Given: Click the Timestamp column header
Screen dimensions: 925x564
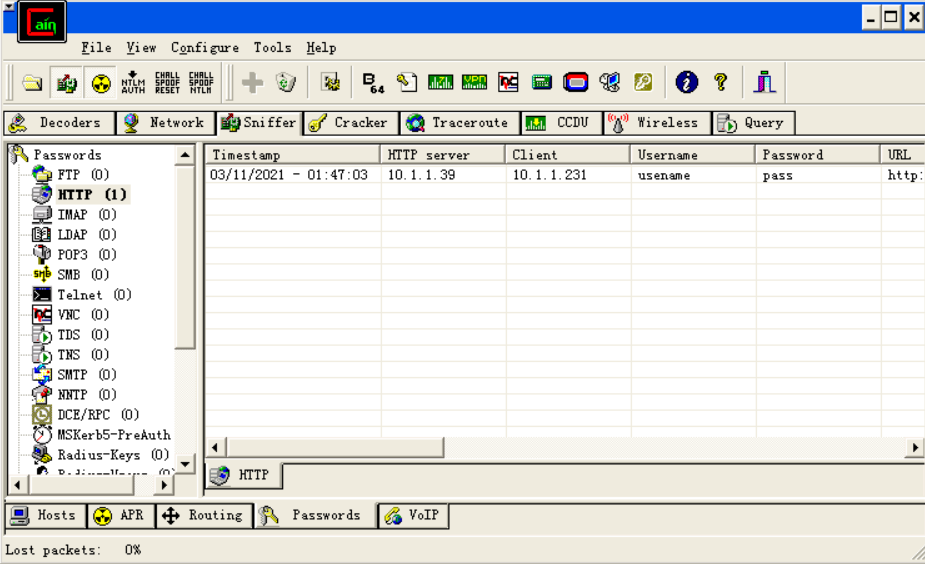Looking at the screenshot, I should [293, 155].
